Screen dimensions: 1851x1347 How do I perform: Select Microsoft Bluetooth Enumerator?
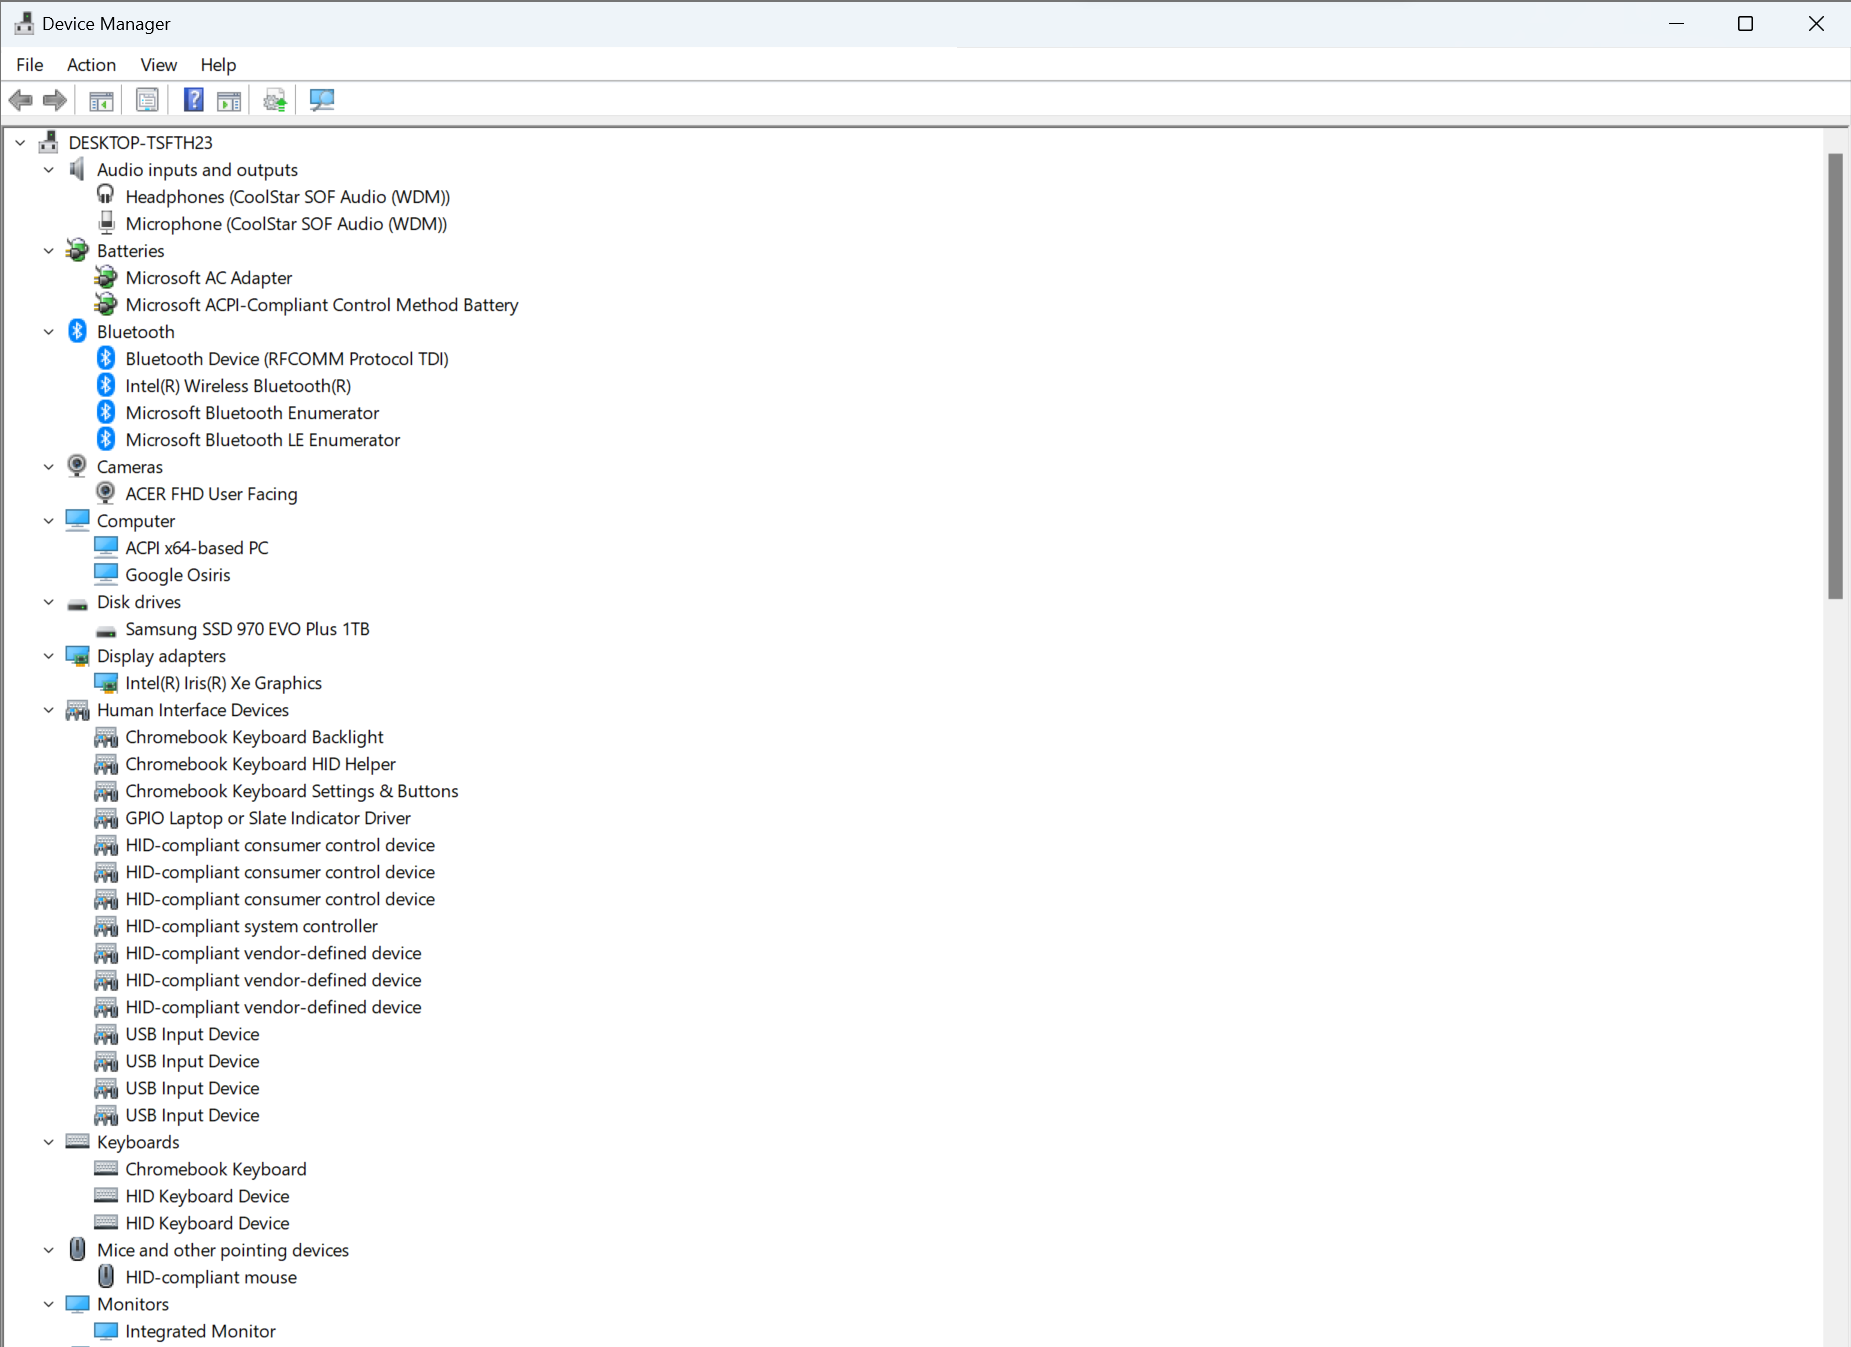click(x=252, y=413)
